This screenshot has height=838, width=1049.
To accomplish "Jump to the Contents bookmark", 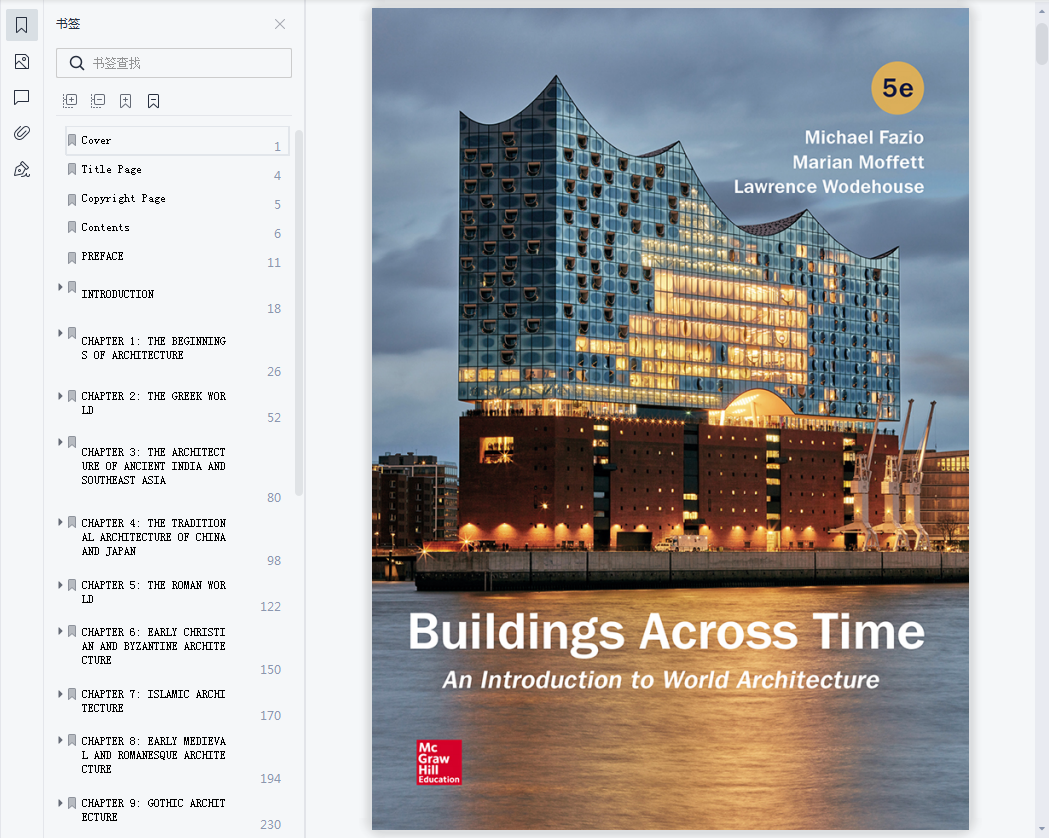I will coord(105,228).
